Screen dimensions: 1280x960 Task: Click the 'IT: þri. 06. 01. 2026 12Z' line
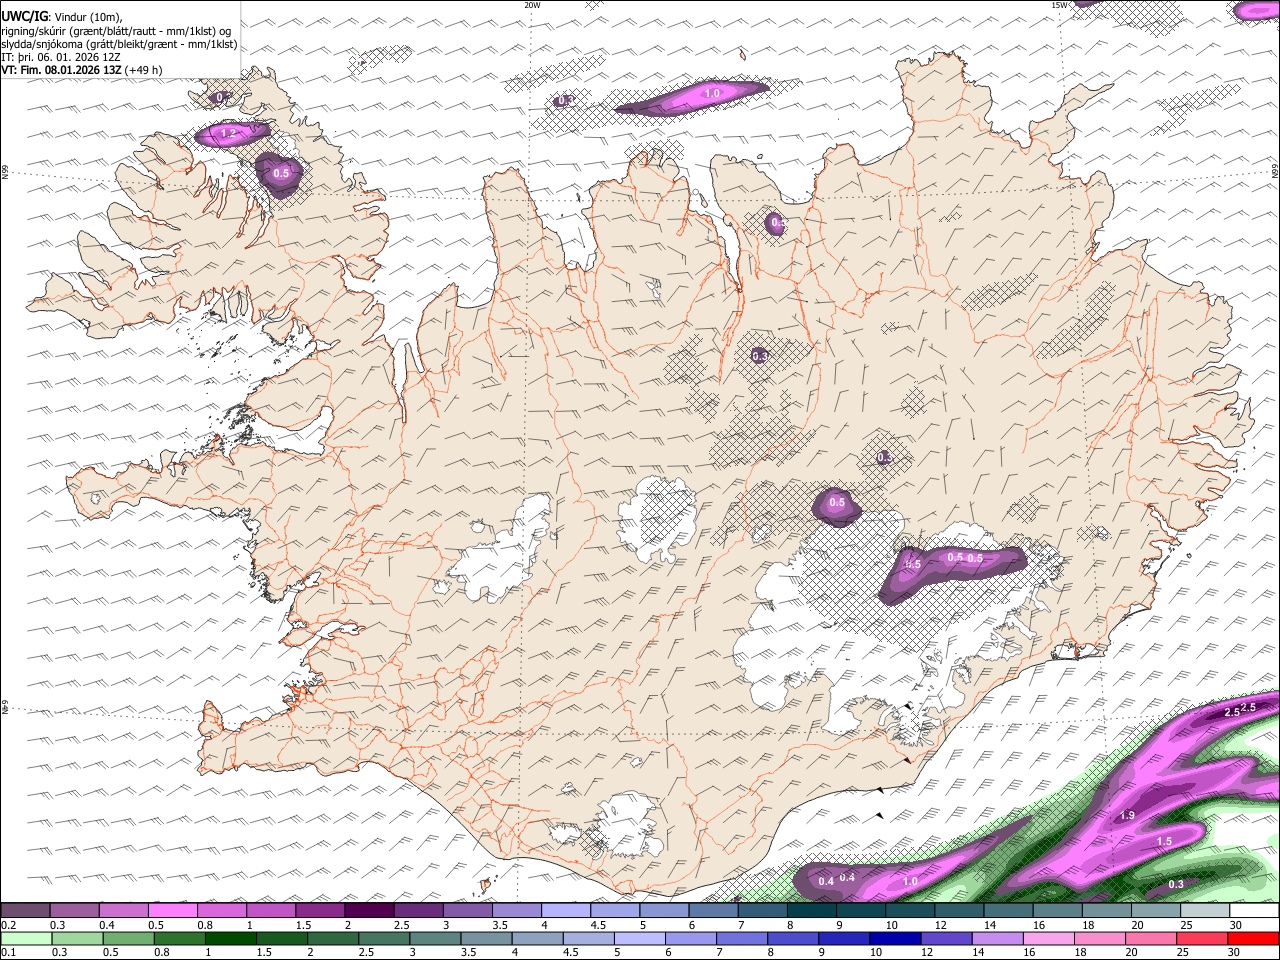point(62,57)
